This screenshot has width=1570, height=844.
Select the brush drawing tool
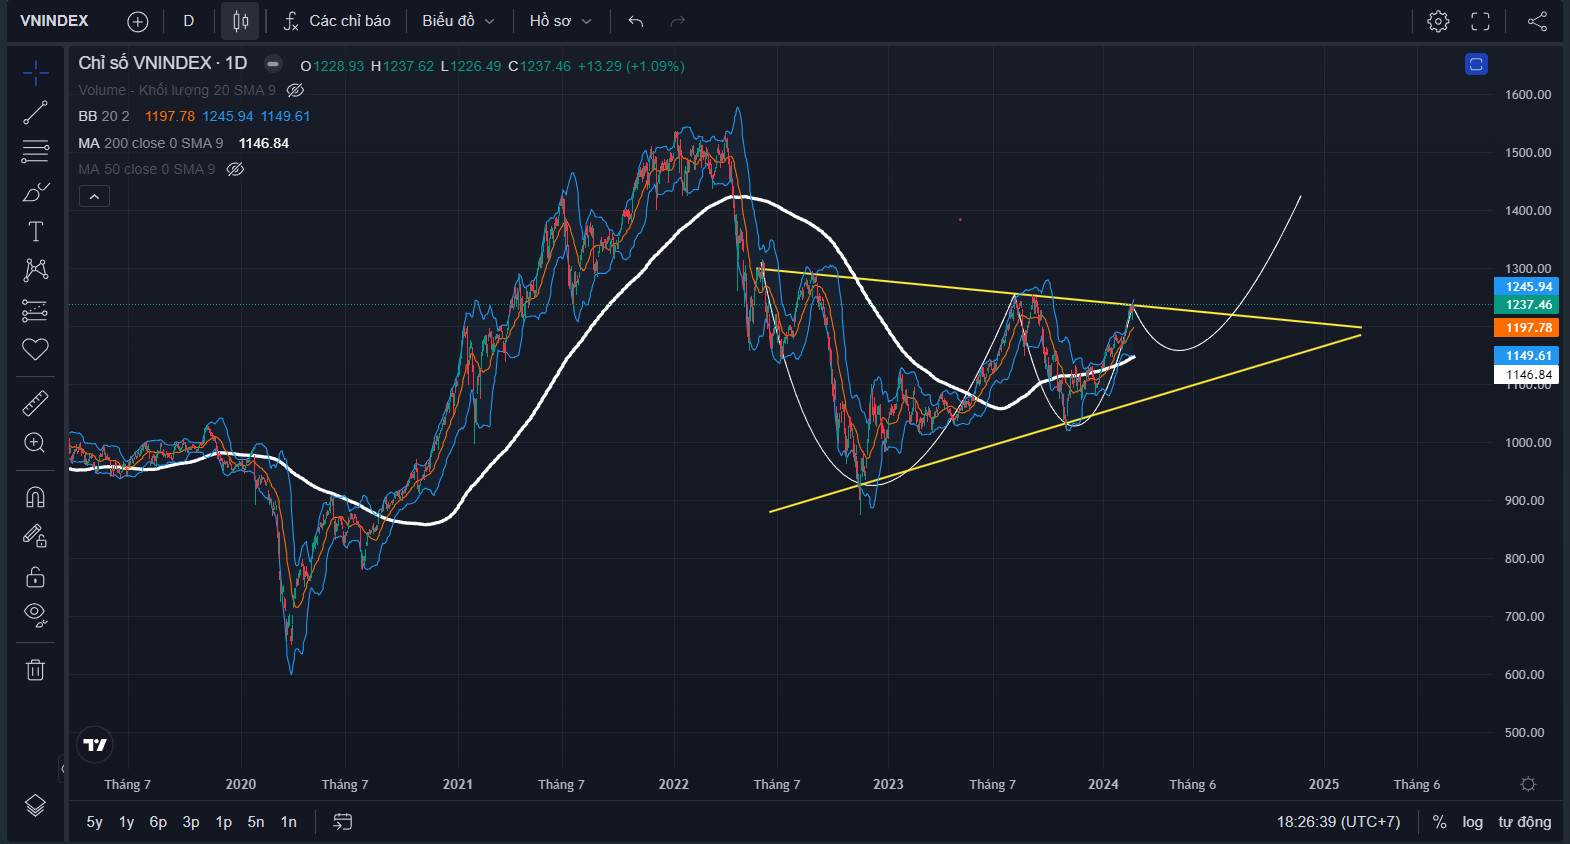coord(35,191)
